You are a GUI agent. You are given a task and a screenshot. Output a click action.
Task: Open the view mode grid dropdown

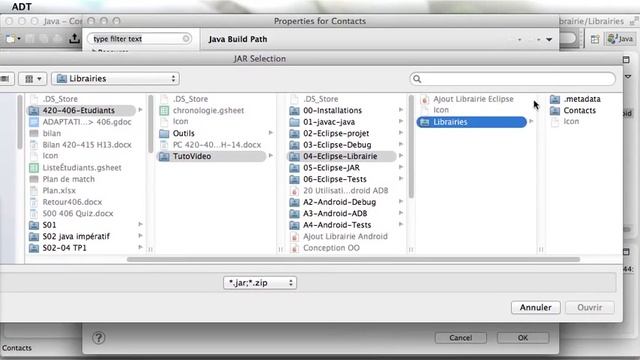pos(33,78)
